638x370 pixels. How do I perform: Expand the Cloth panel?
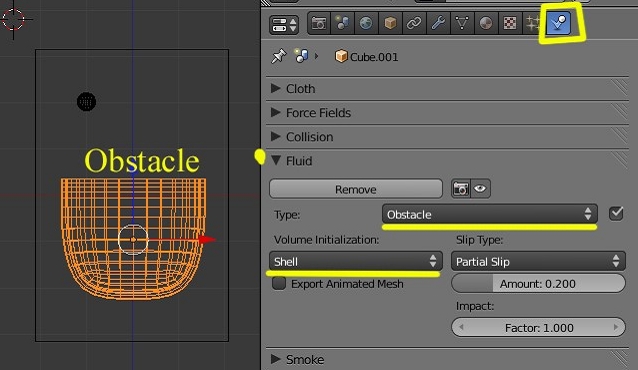click(447, 88)
